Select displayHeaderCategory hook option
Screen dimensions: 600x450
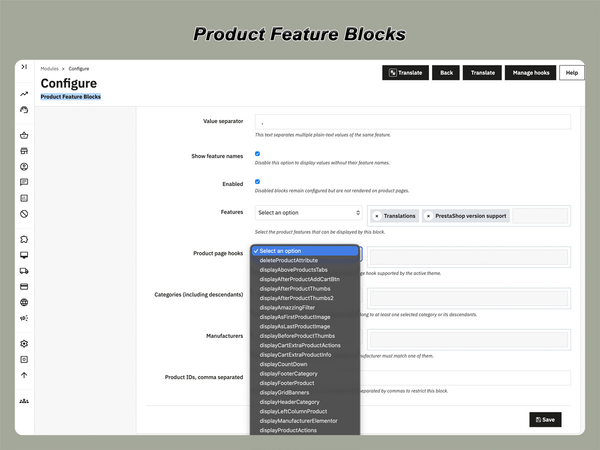(305, 402)
